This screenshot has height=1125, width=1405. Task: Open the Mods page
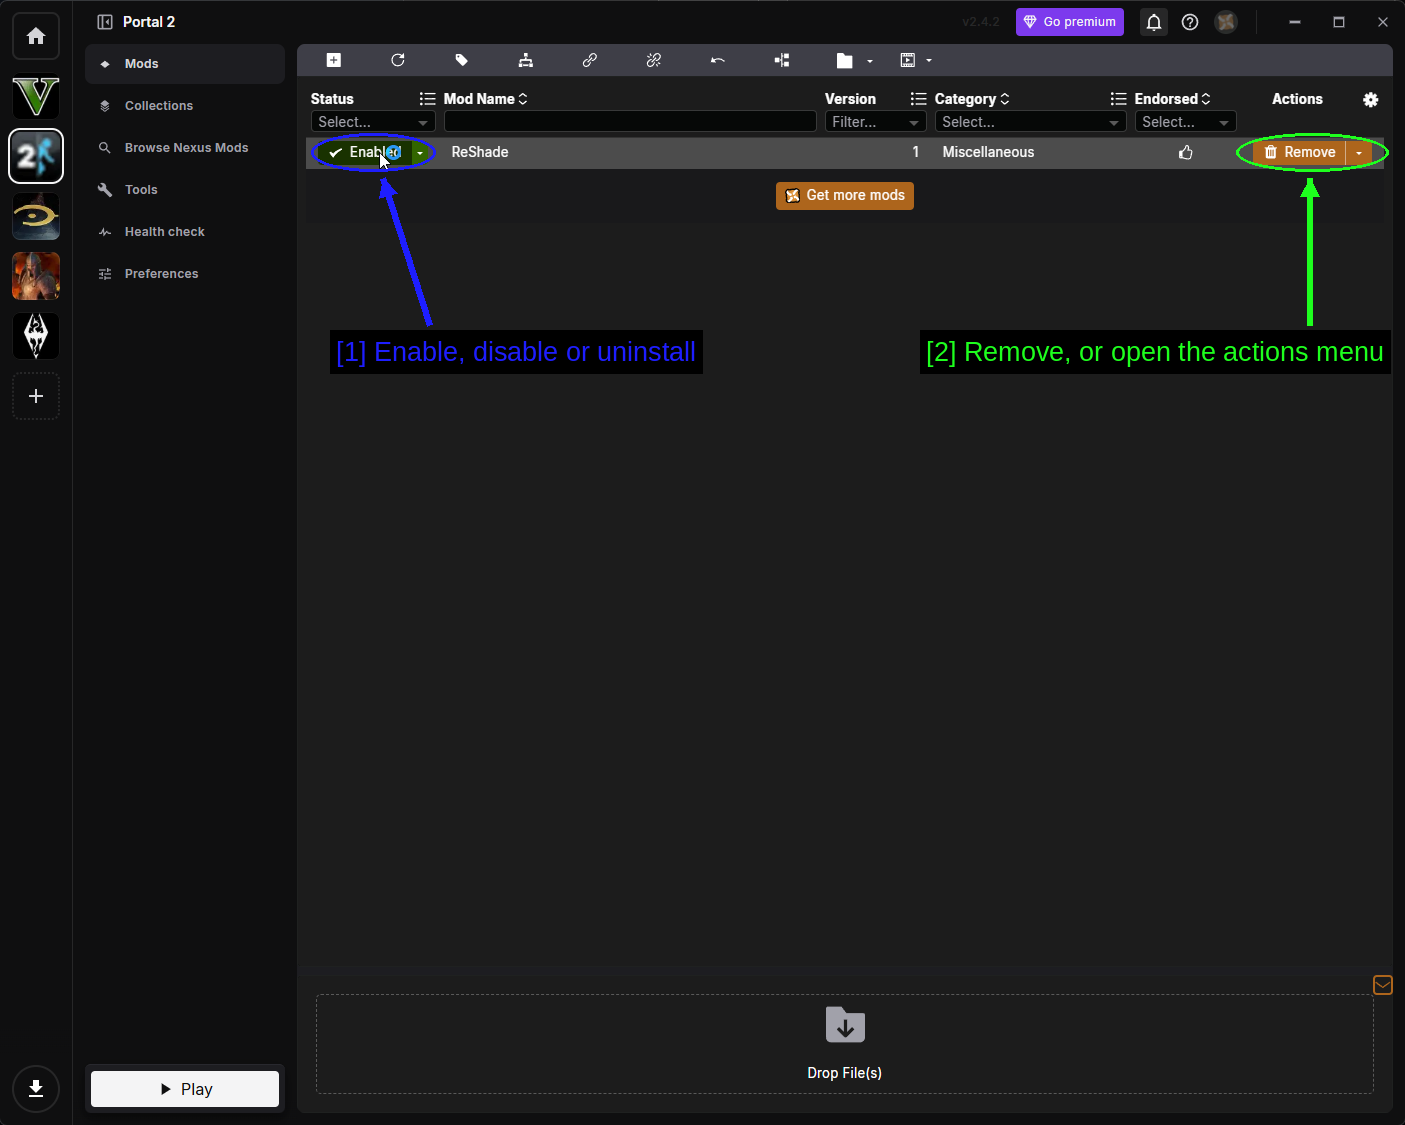pyautogui.click(x=185, y=64)
